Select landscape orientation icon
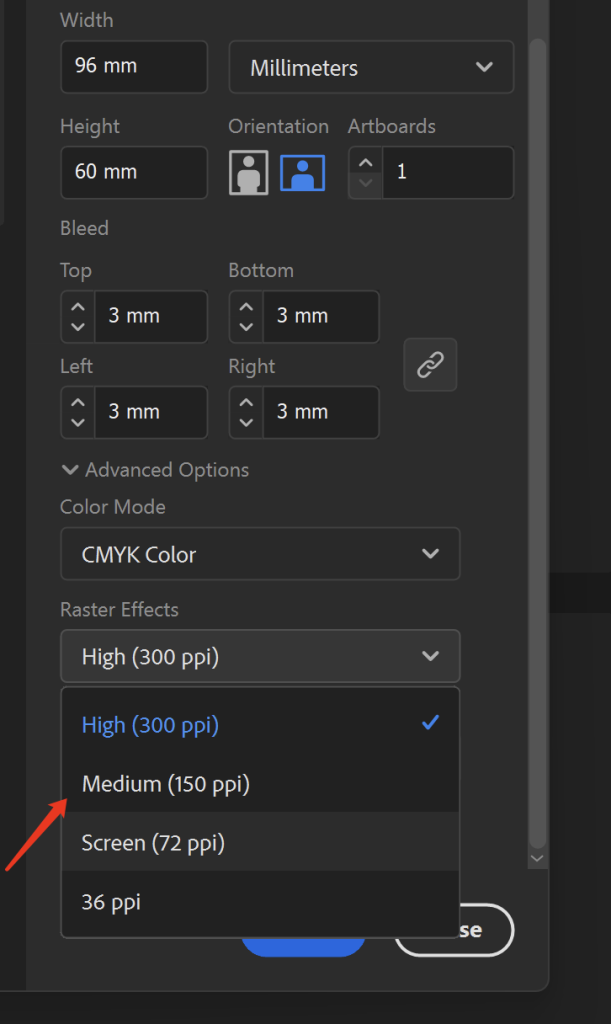This screenshot has width=611, height=1024. (302, 172)
